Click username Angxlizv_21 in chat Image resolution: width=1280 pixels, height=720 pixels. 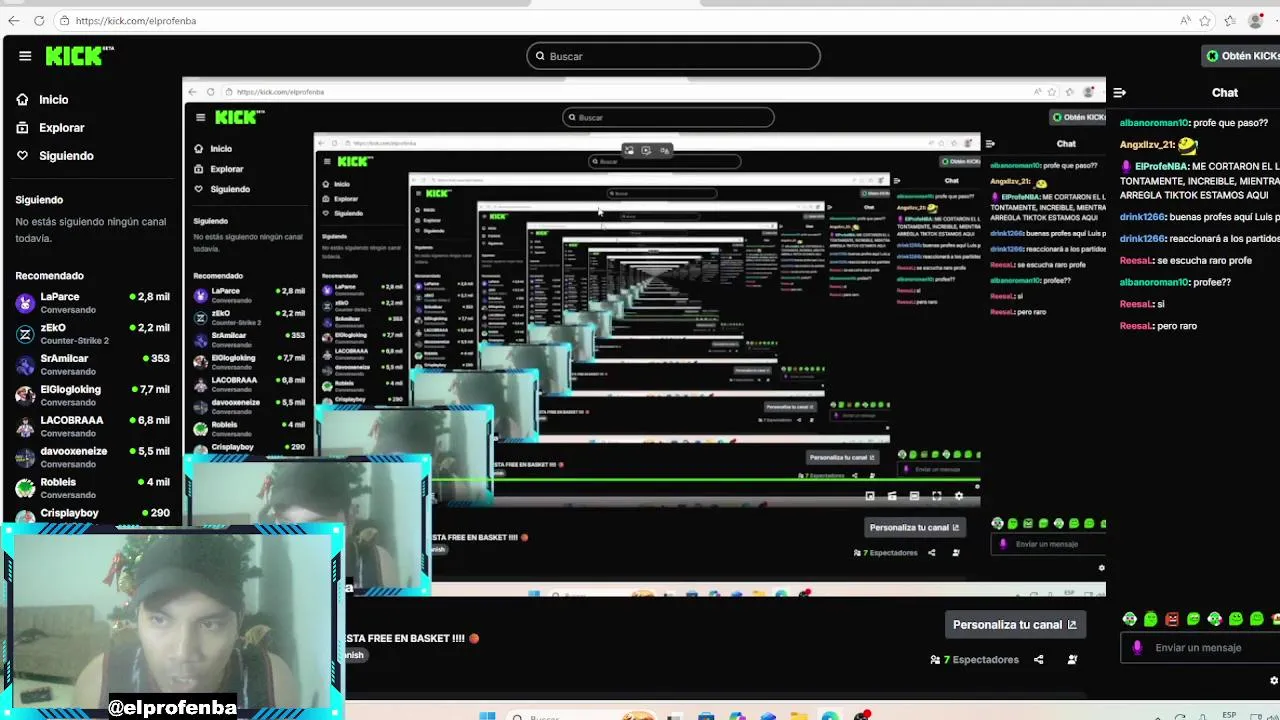[x=1146, y=144]
